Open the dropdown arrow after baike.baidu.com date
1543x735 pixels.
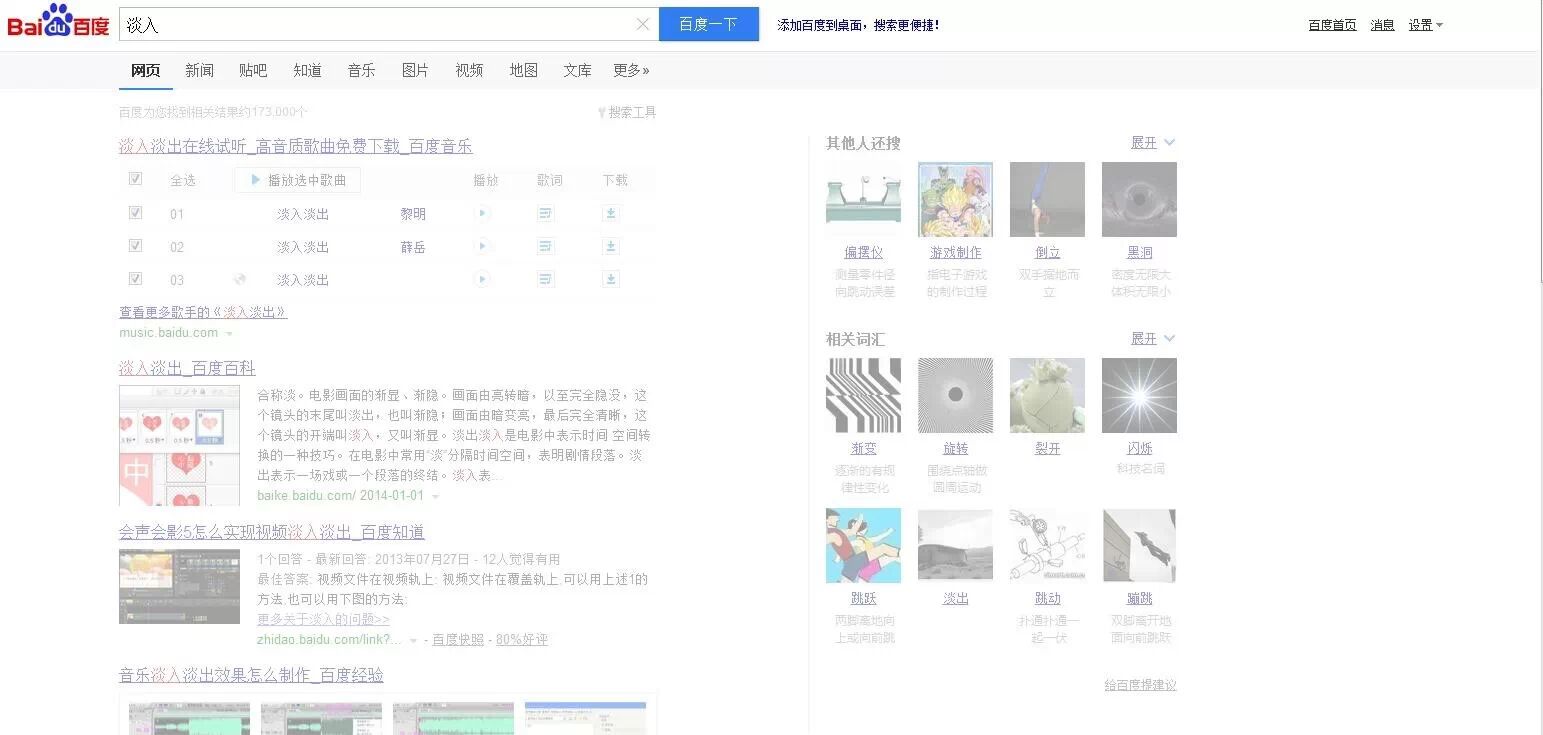tap(435, 497)
